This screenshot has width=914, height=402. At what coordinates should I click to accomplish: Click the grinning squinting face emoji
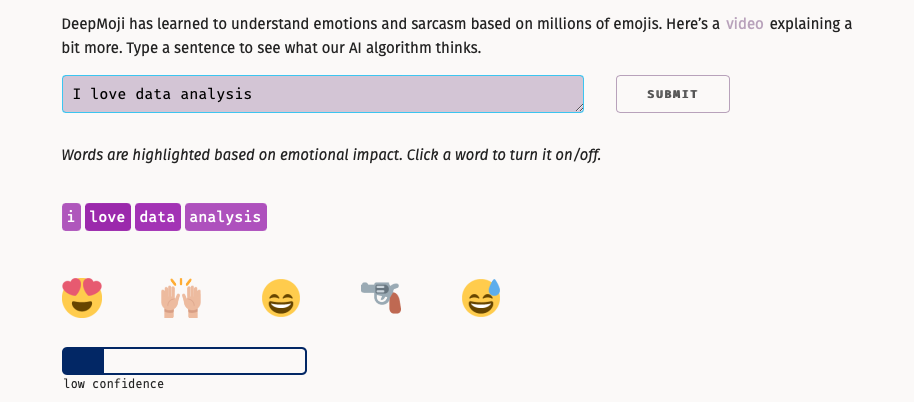281,298
